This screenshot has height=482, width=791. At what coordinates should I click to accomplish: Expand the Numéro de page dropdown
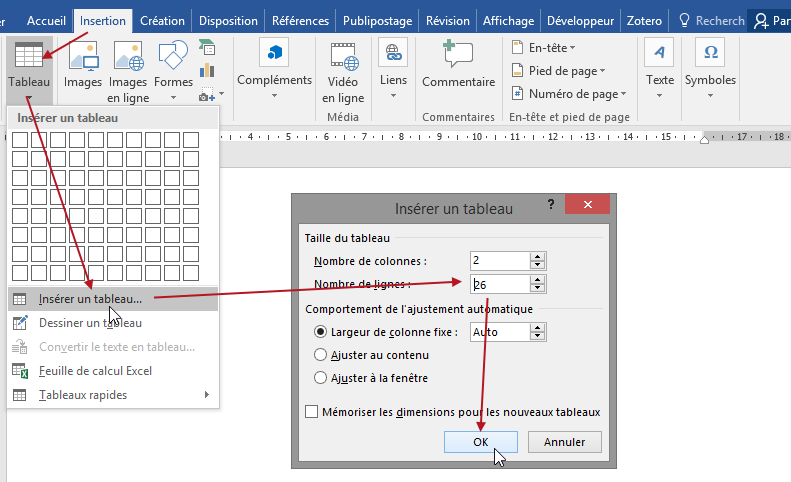(624, 94)
